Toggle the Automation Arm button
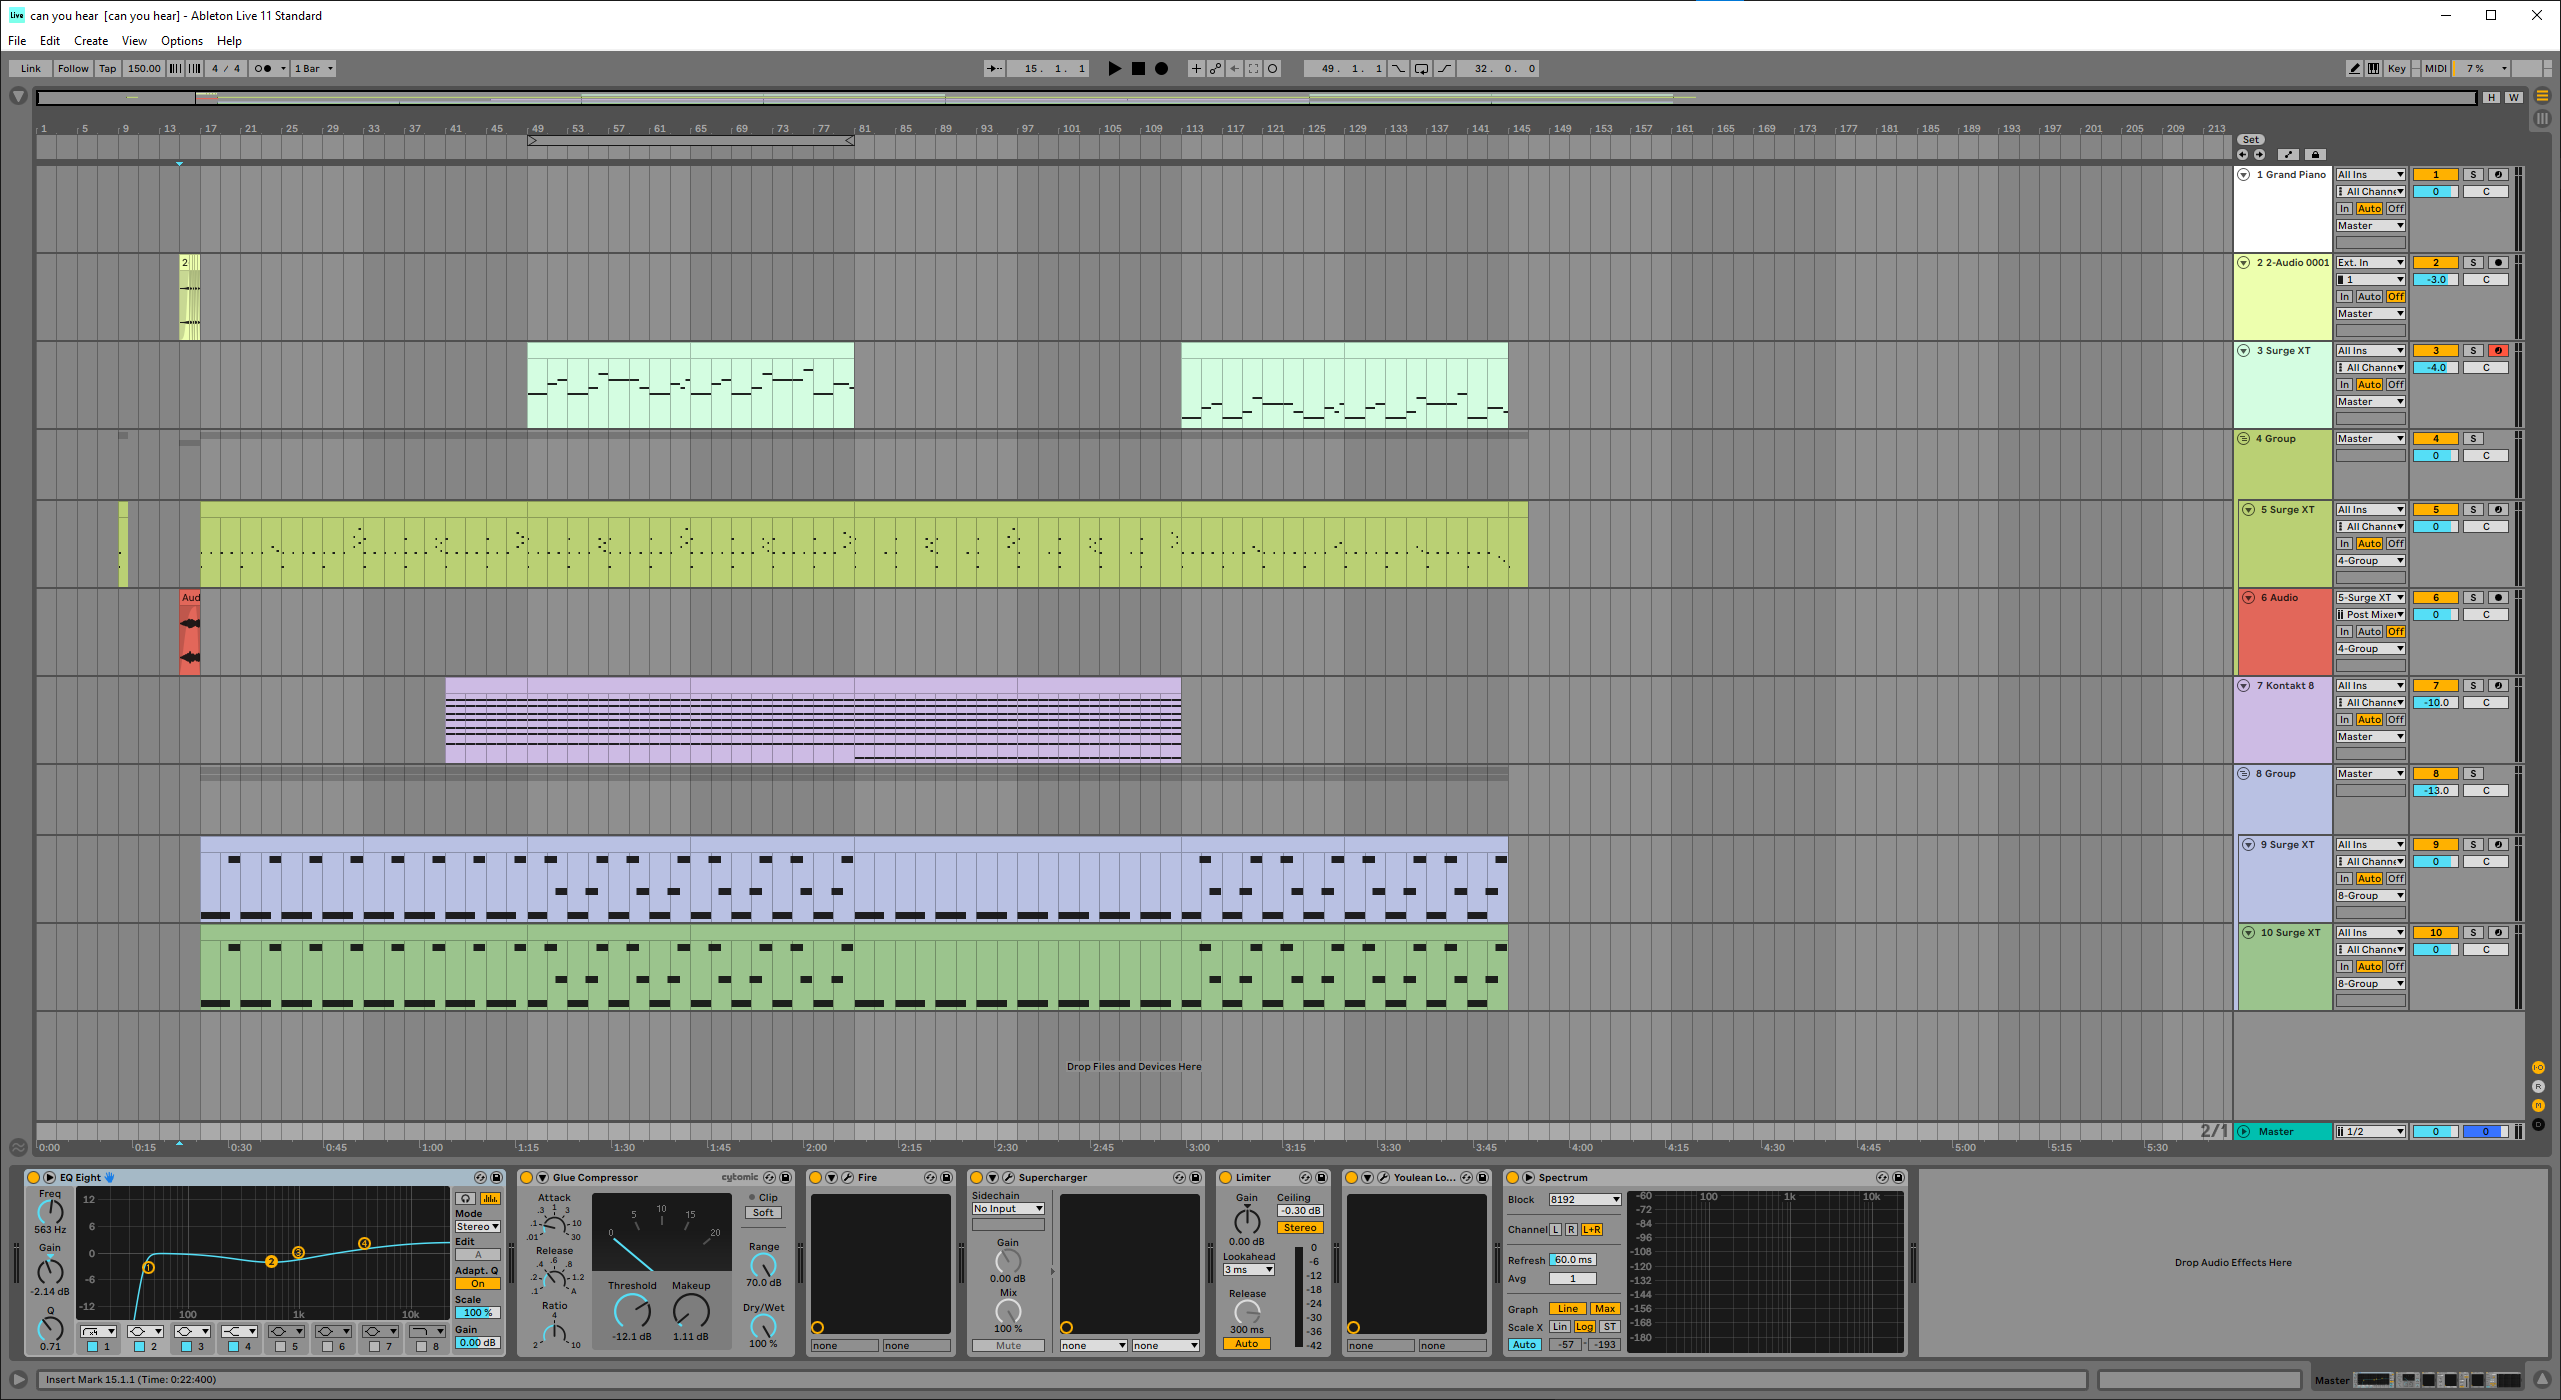The width and height of the screenshot is (2561, 1400). (1215, 69)
